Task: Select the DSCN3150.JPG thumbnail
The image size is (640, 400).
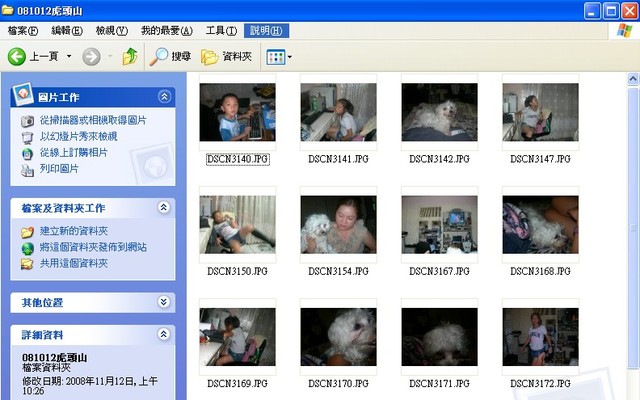Action: point(238,224)
